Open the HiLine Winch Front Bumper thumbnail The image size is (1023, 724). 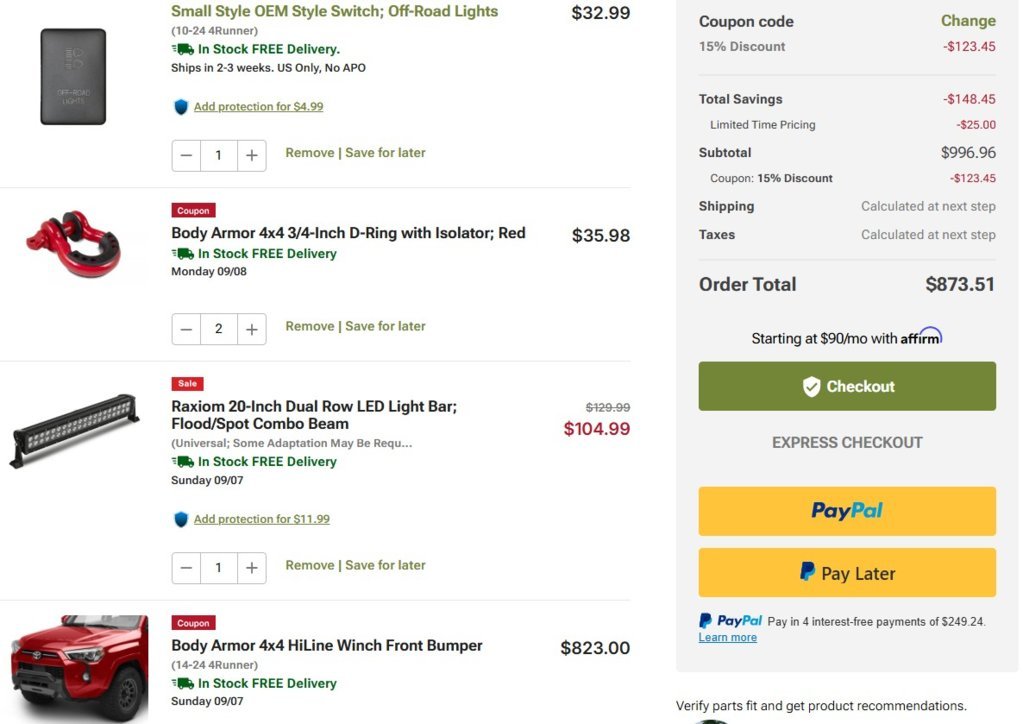pos(80,668)
